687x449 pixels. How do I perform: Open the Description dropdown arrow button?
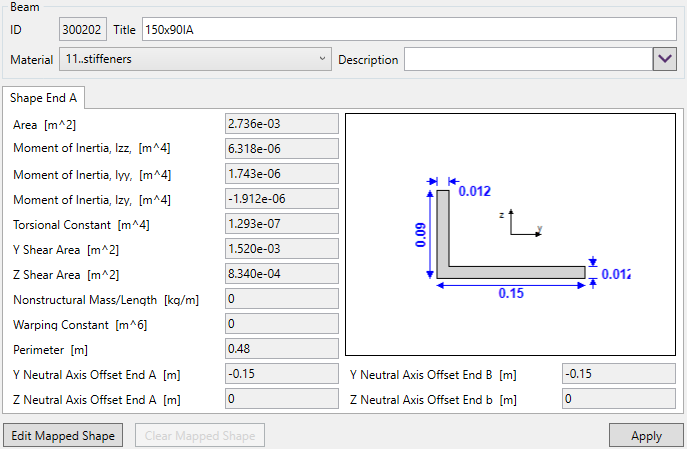pyautogui.click(x=665, y=59)
